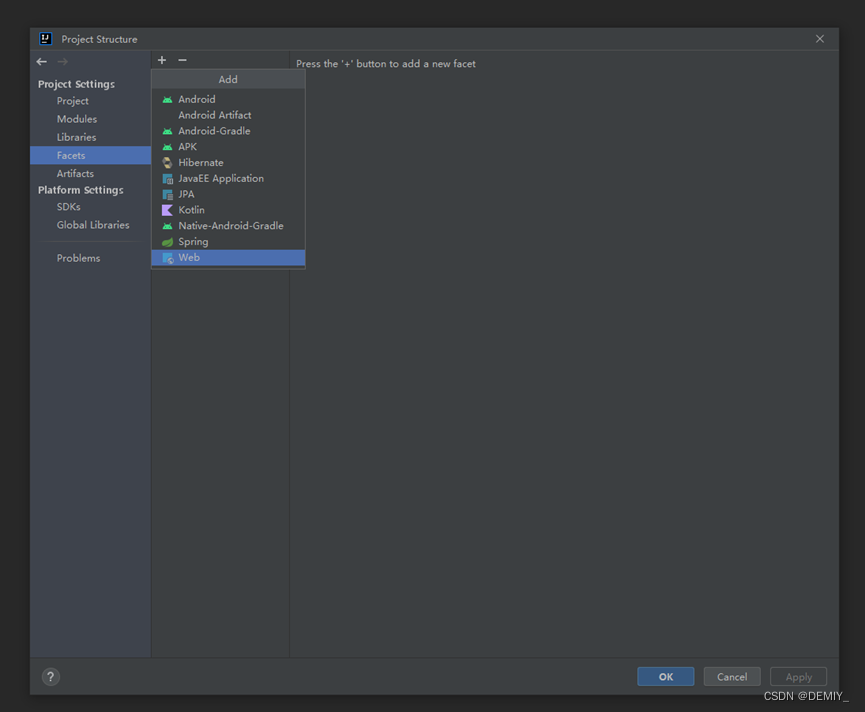Go back with the left arrow
The width and height of the screenshot is (865, 712).
point(41,62)
